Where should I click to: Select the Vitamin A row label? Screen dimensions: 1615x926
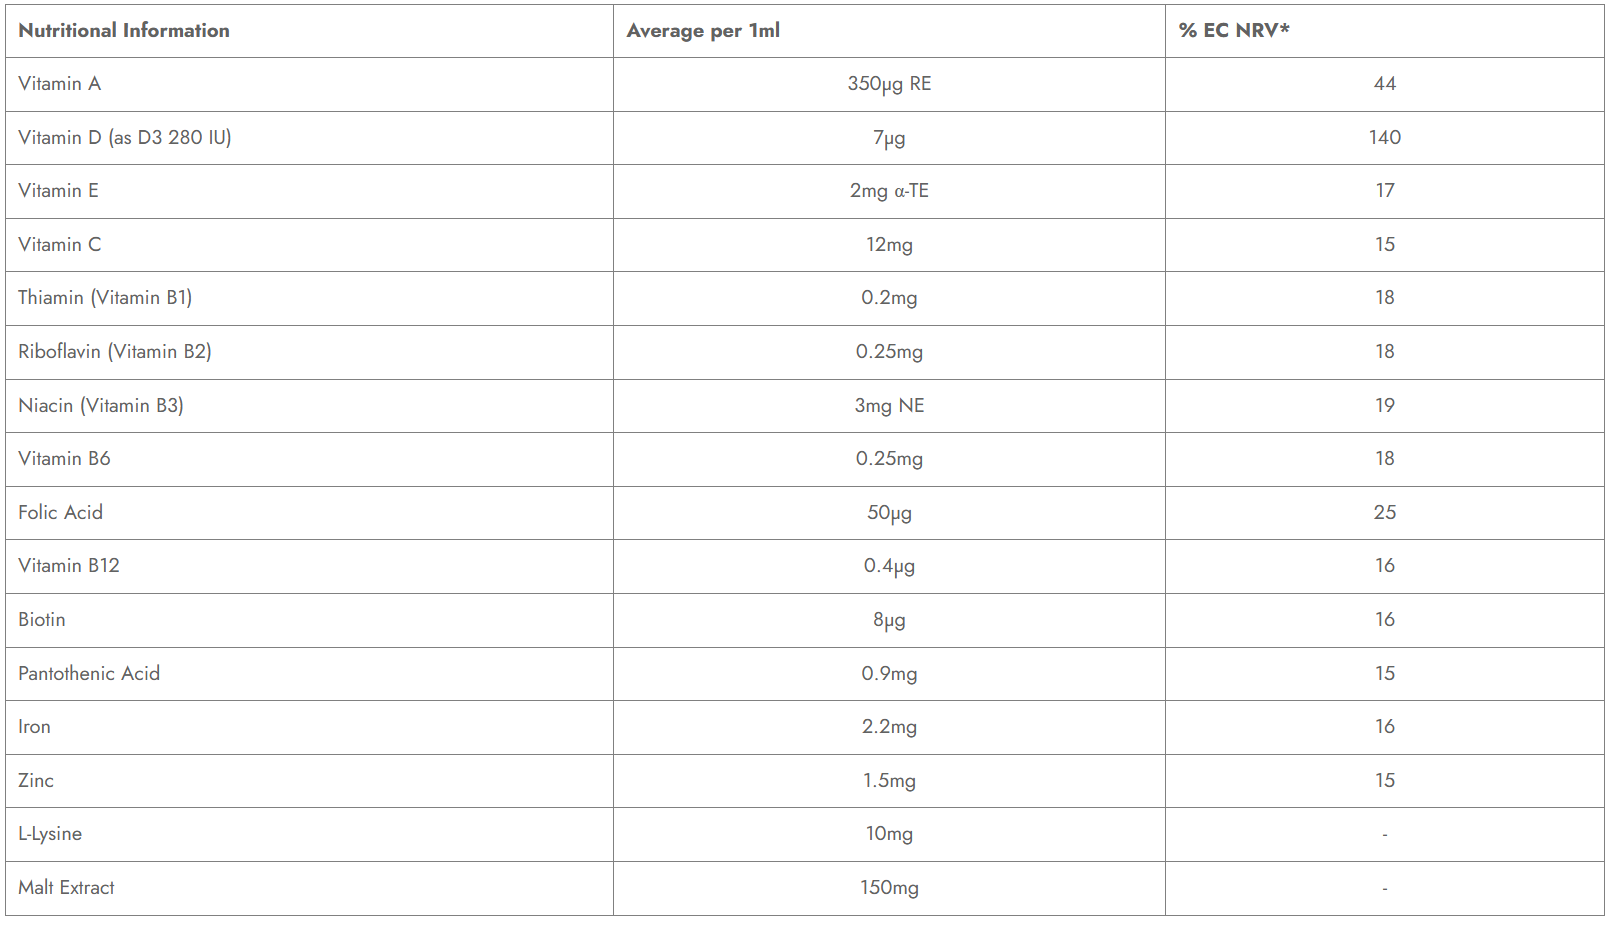pos(60,84)
